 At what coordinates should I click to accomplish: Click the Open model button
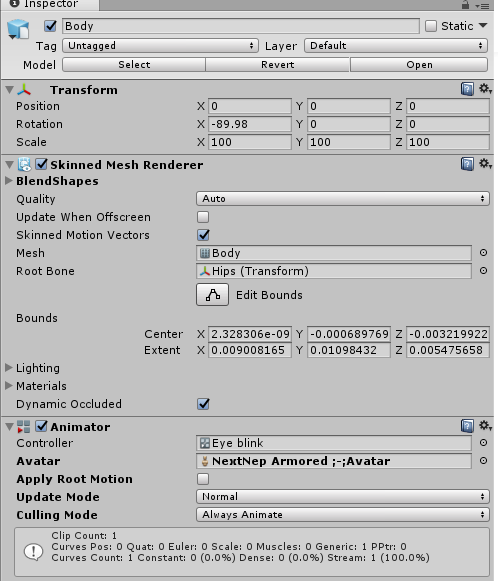(x=419, y=64)
